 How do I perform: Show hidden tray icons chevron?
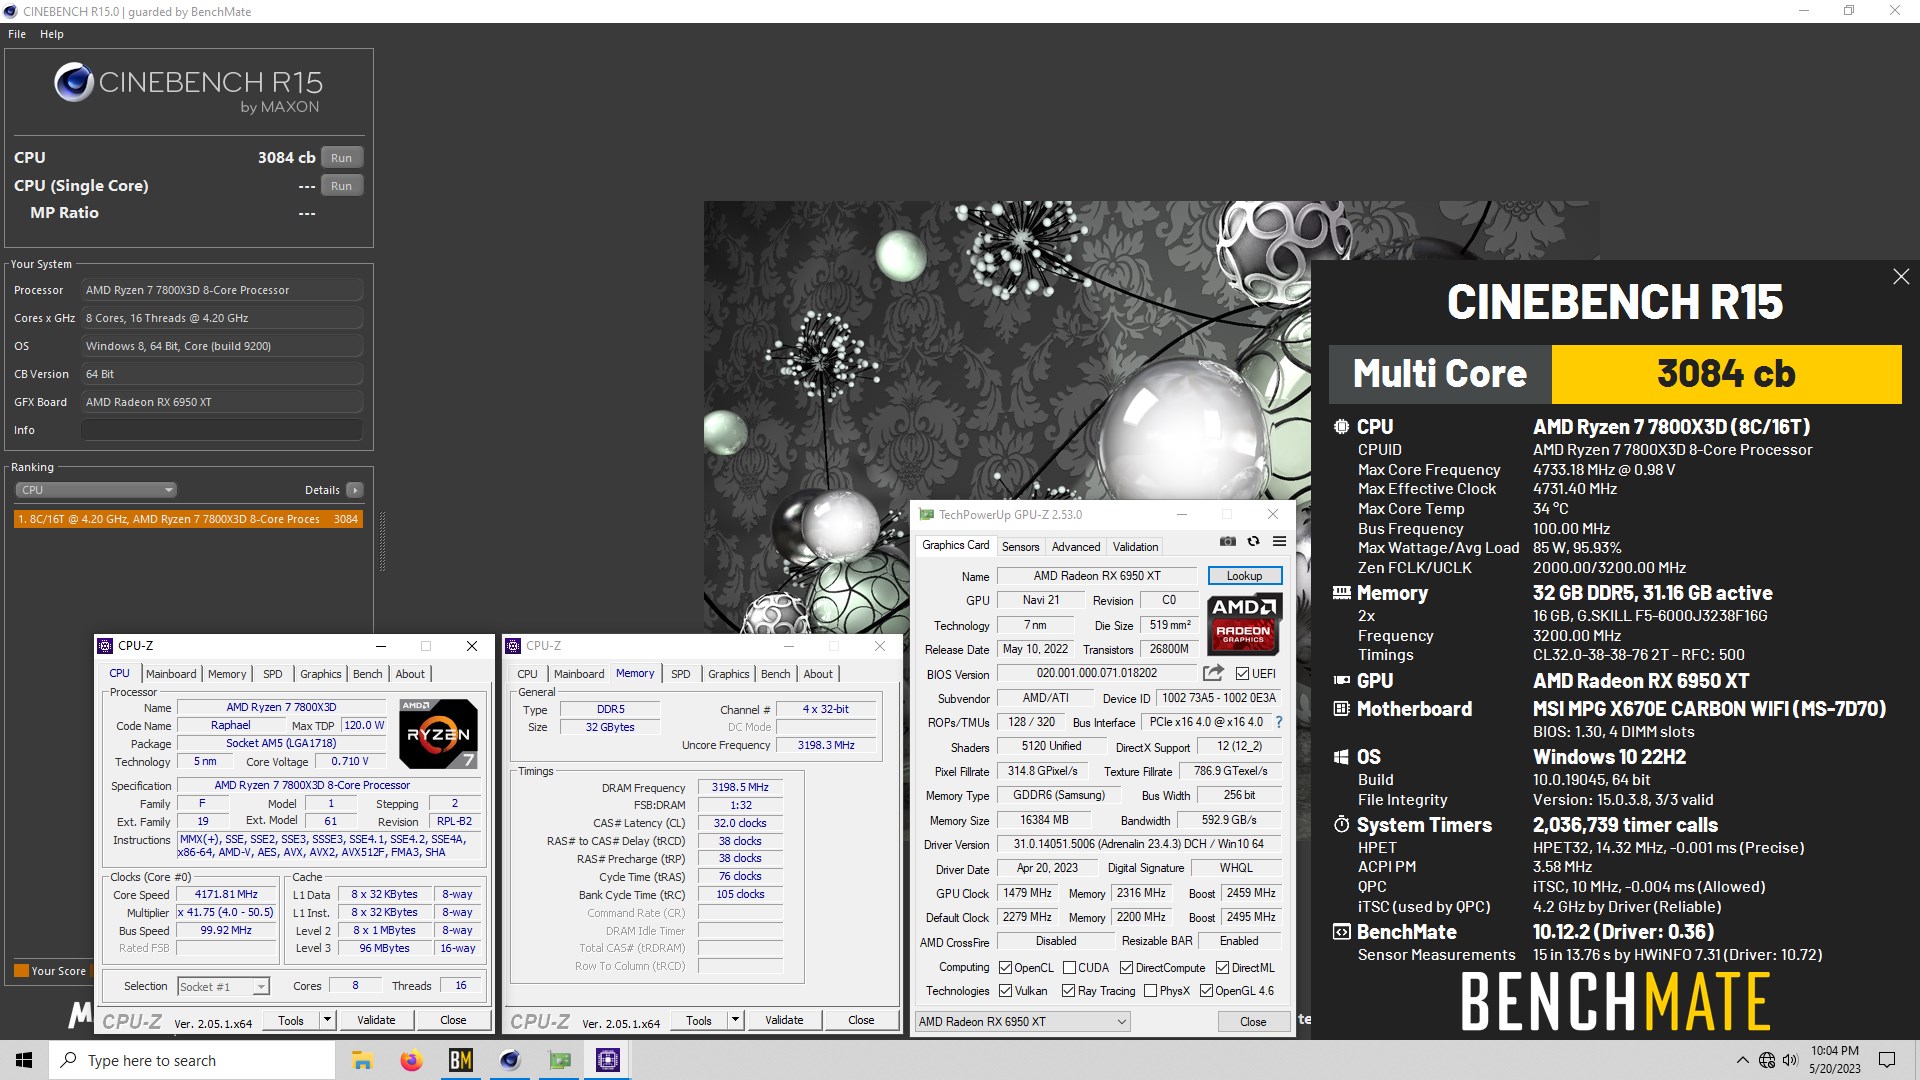pyautogui.click(x=1743, y=1060)
